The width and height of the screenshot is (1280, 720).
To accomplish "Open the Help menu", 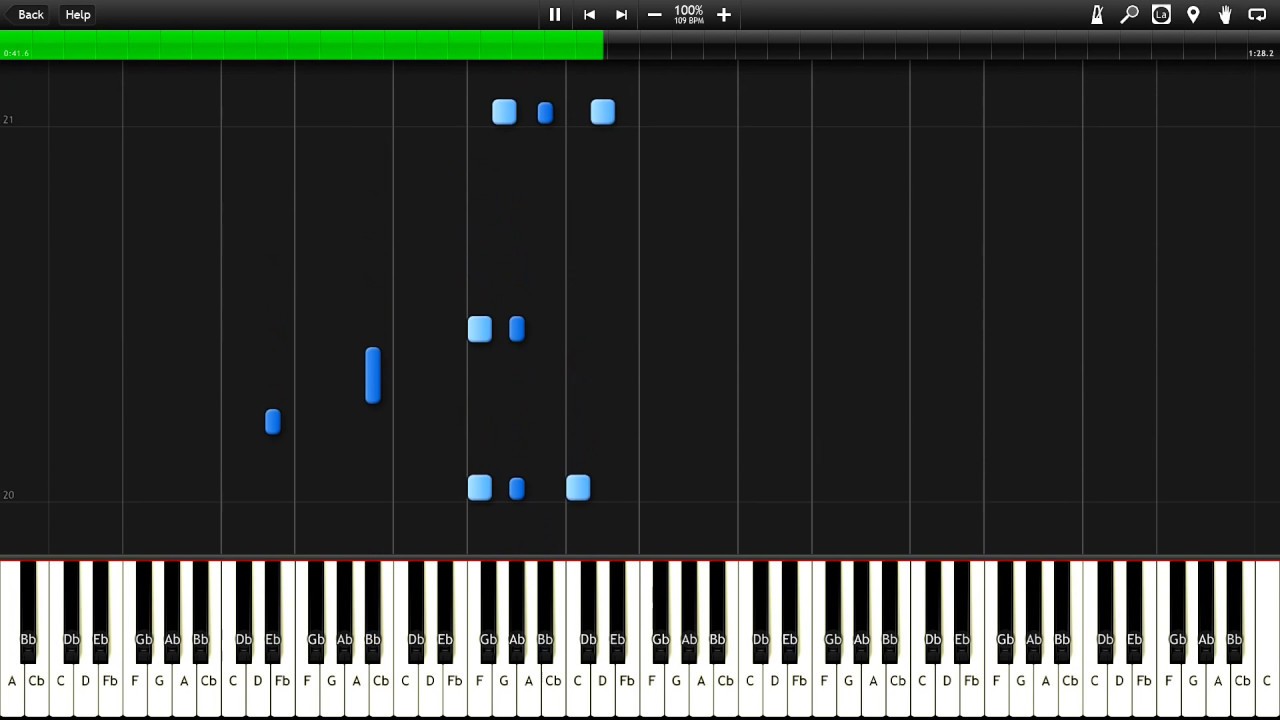I will click(x=78, y=14).
